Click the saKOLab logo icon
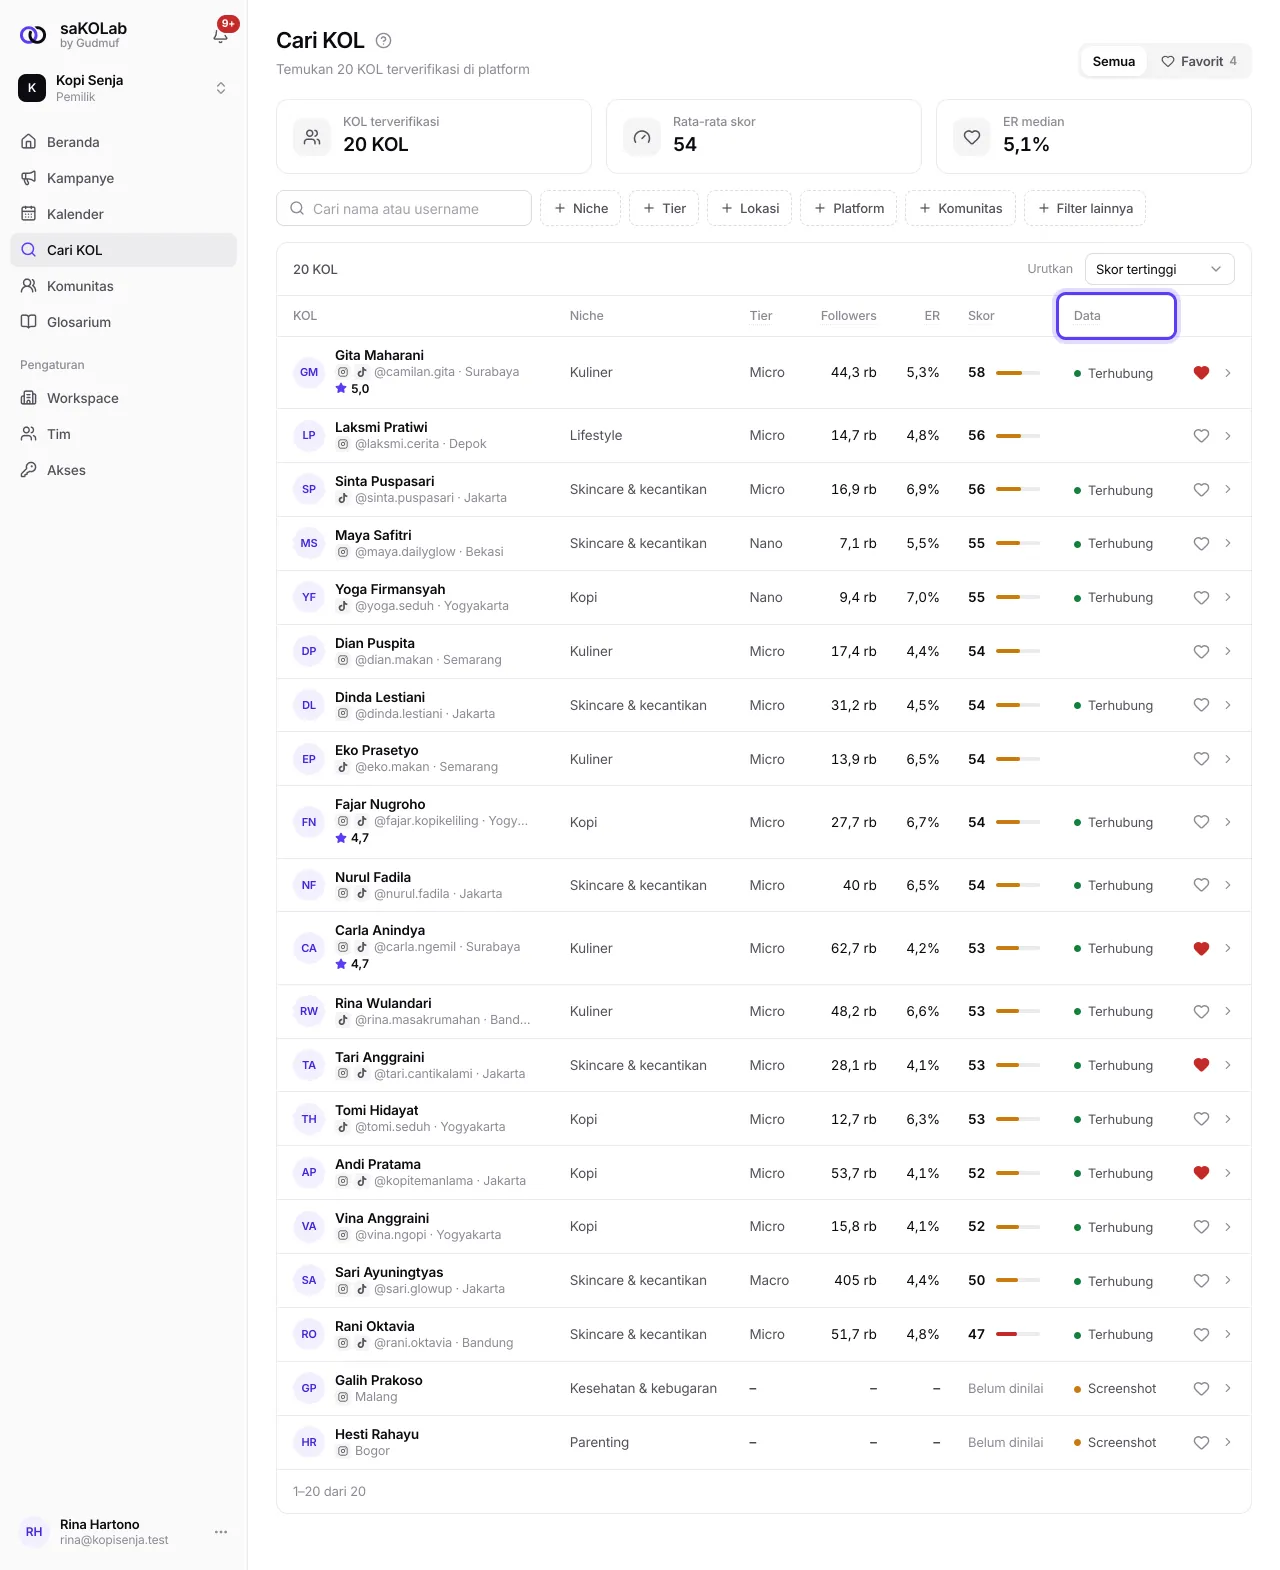1280x1570 pixels. click(x=33, y=35)
